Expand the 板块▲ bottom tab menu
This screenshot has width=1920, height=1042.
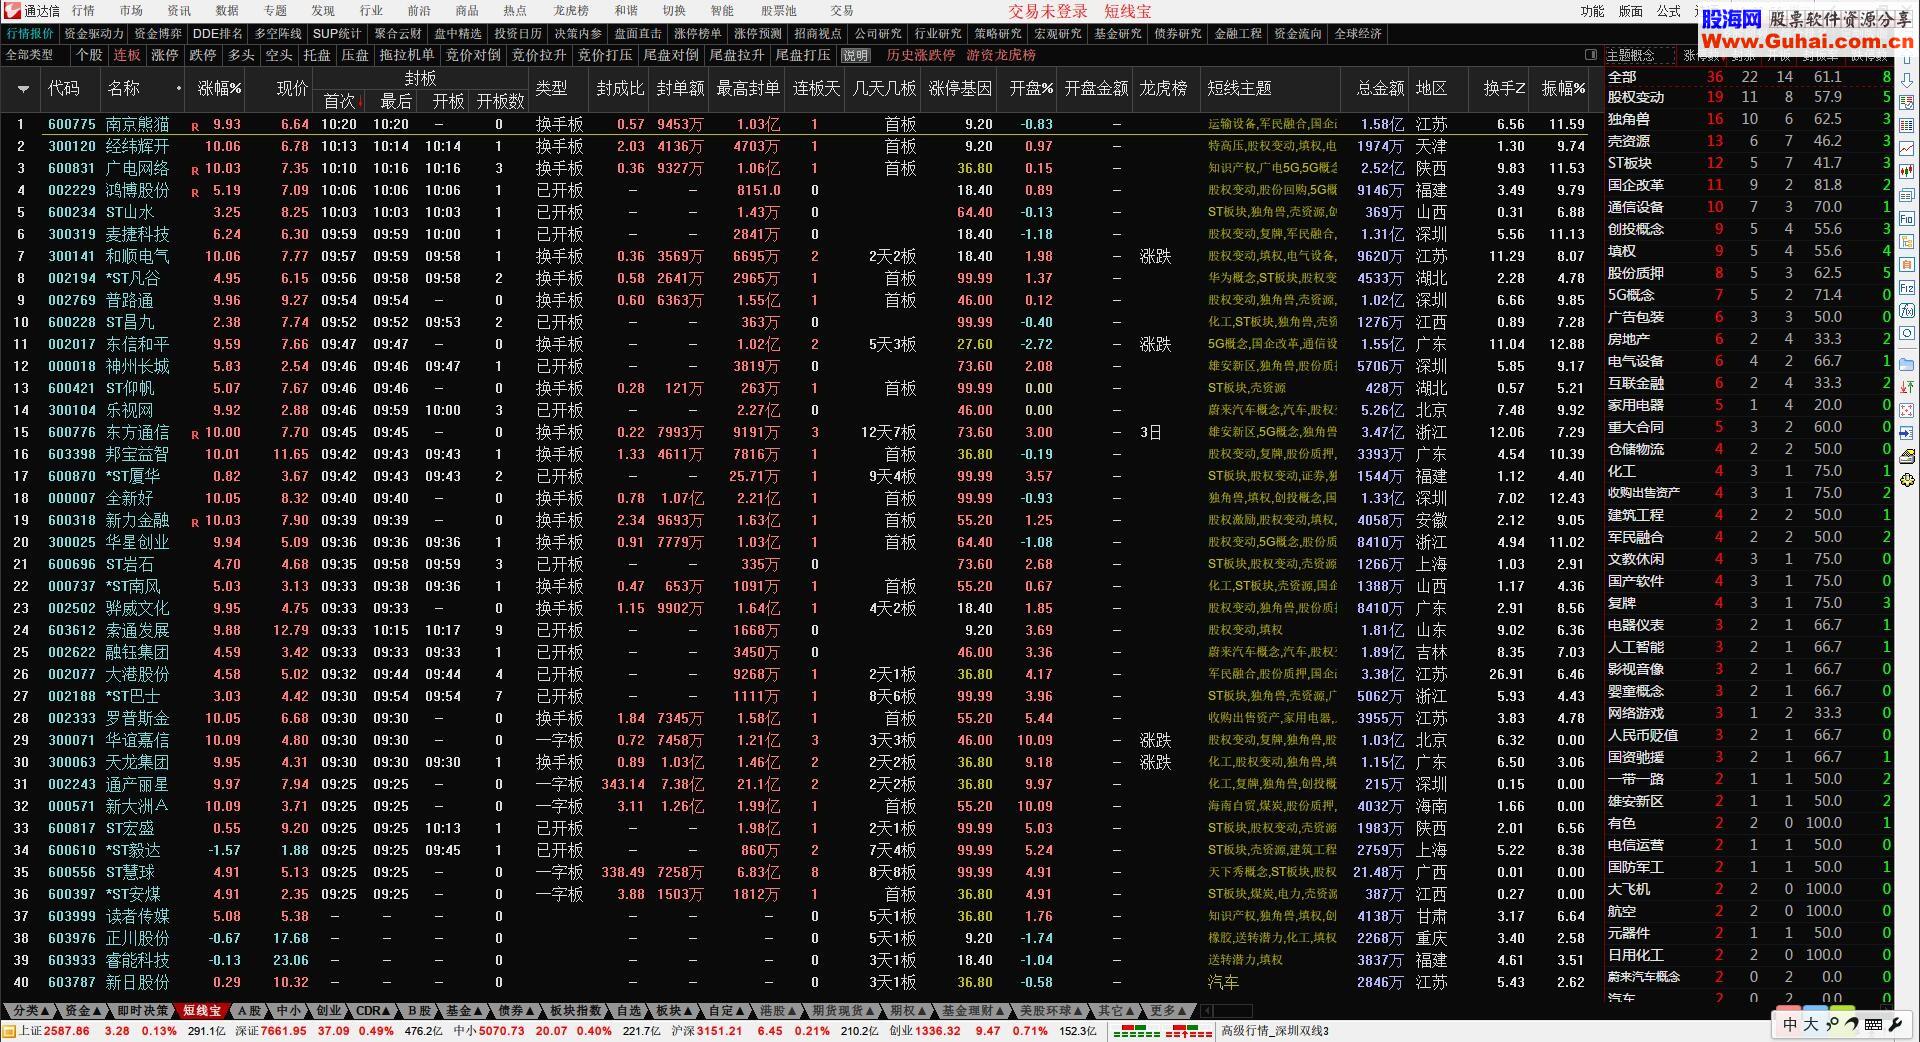[x=673, y=1011]
